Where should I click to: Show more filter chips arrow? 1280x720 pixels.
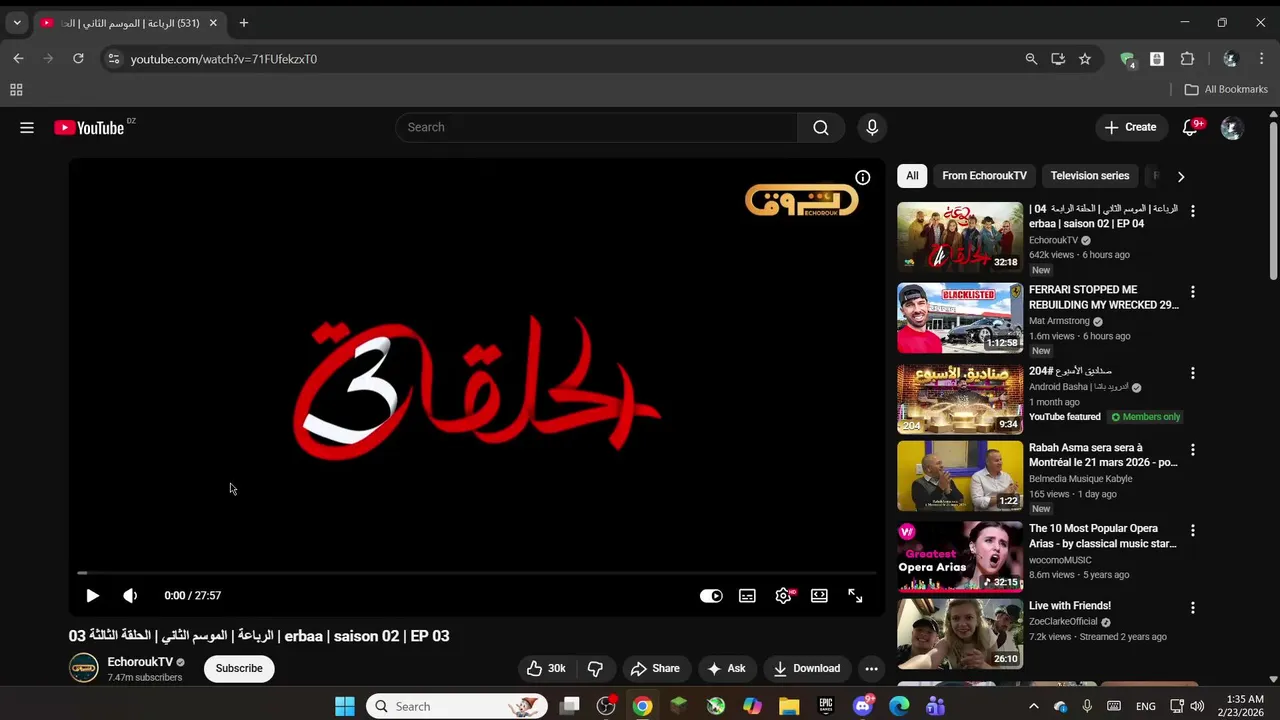click(x=1181, y=176)
